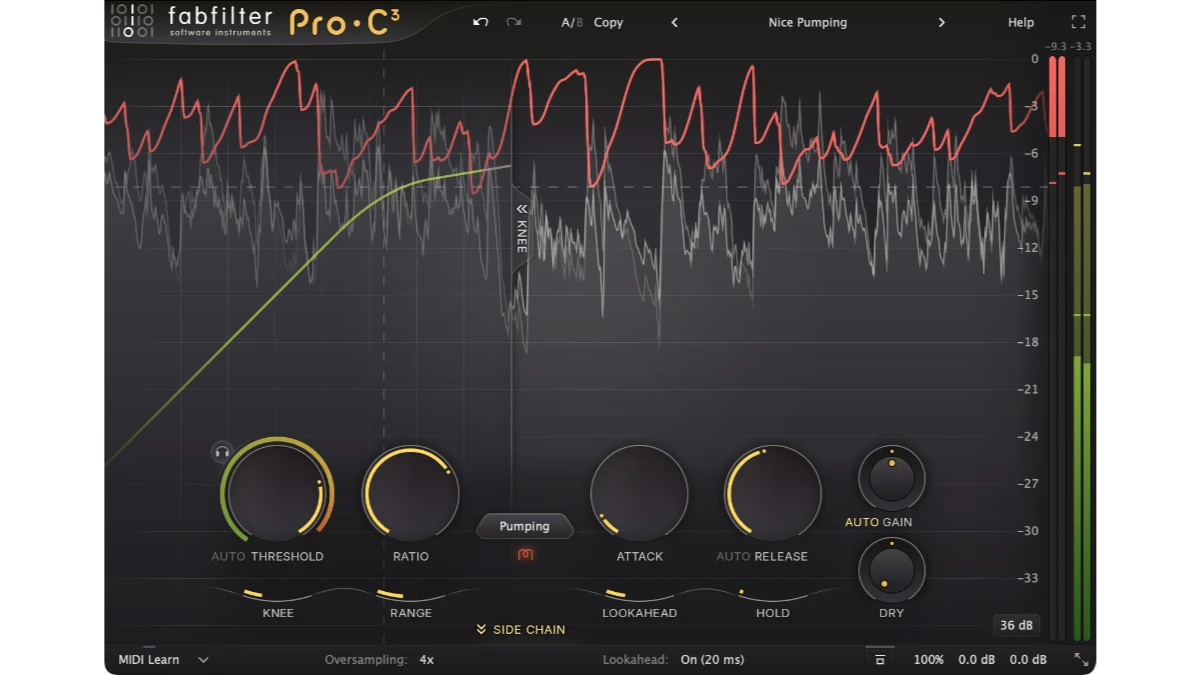Toggle AUTO release
The height and width of the screenshot is (675, 1200).
(733, 556)
